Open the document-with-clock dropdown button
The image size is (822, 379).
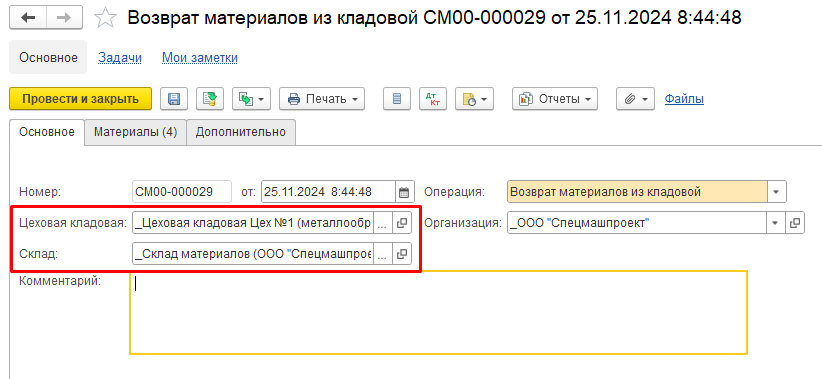pyautogui.click(x=474, y=99)
